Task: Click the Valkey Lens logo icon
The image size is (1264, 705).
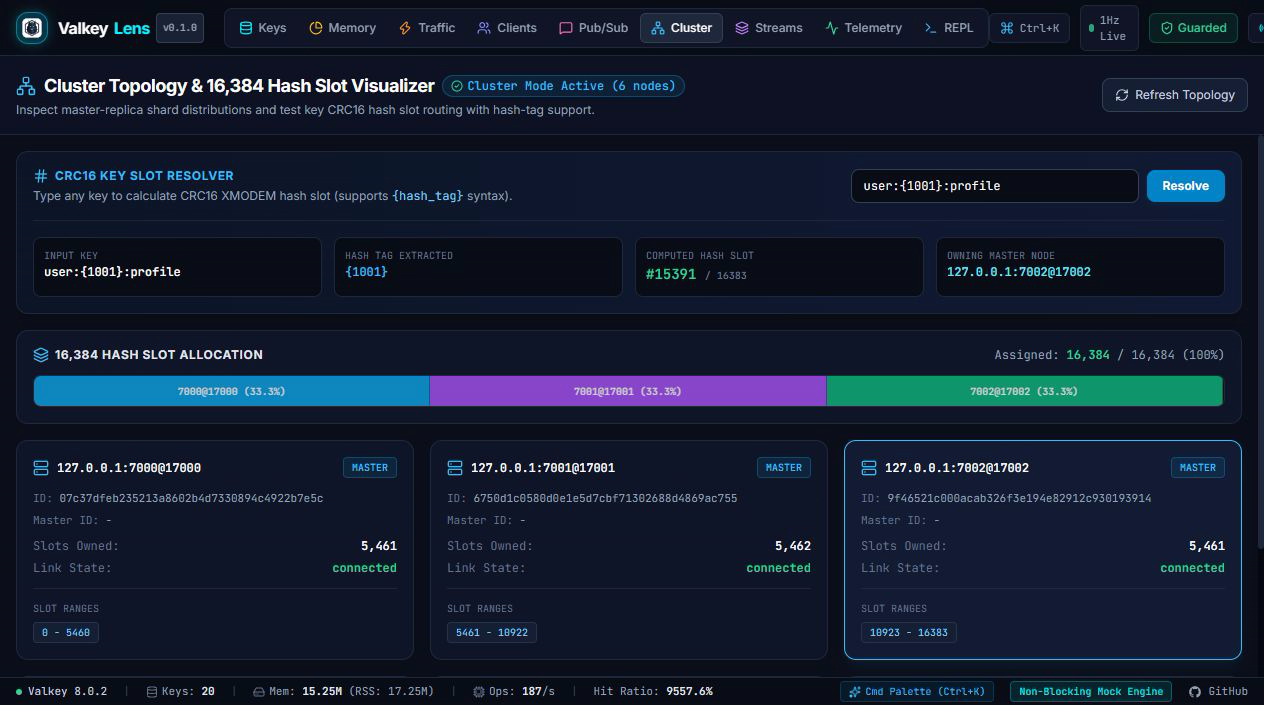Action: (32, 28)
